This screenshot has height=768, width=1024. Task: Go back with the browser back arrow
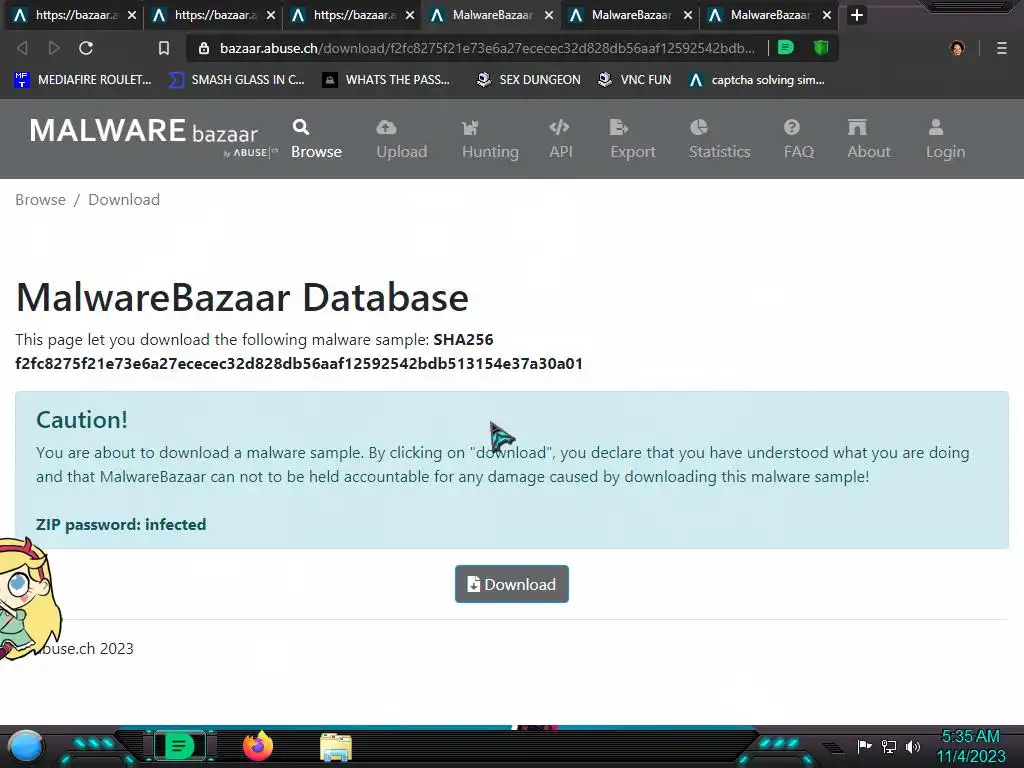point(22,48)
